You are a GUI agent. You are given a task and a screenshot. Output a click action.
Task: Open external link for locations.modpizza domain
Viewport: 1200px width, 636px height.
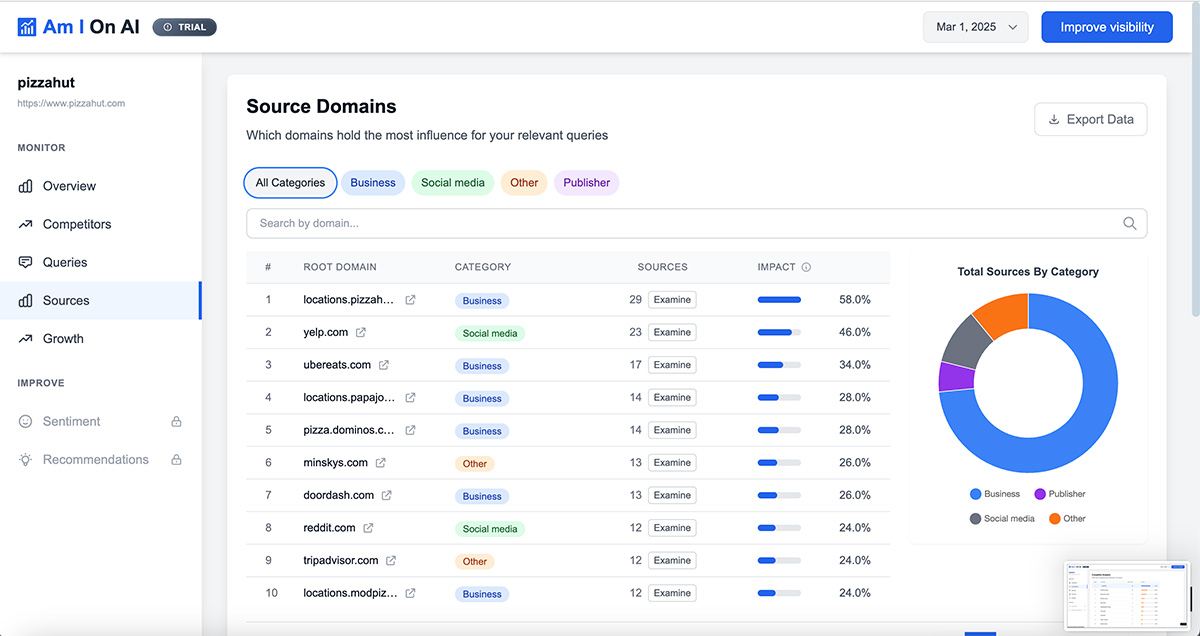410,593
